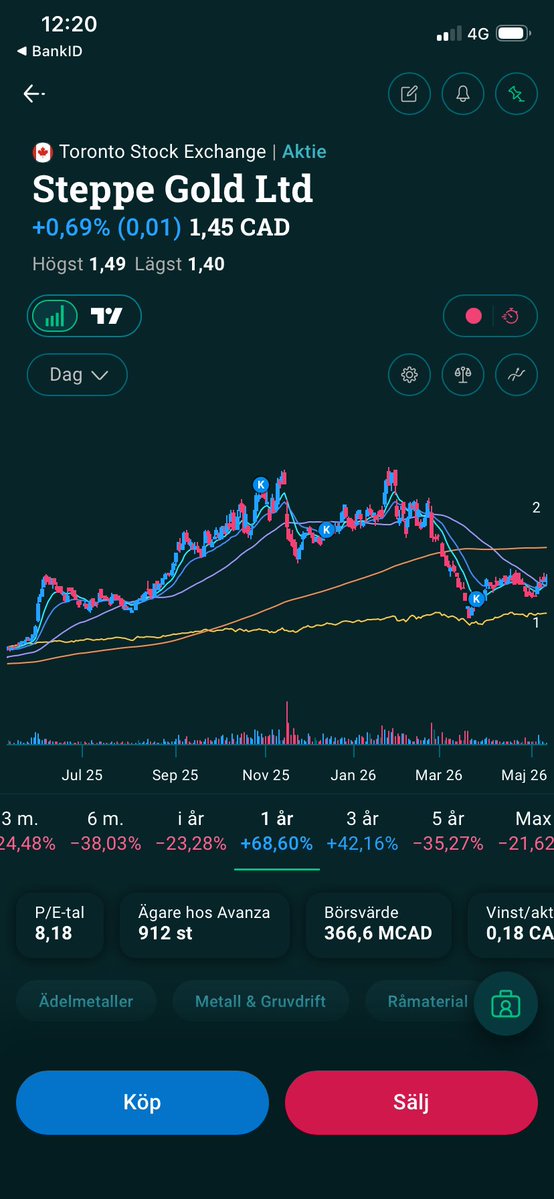Tap the Köp buy button
The width and height of the screenshot is (554, 1199).
pos(142,1103)
